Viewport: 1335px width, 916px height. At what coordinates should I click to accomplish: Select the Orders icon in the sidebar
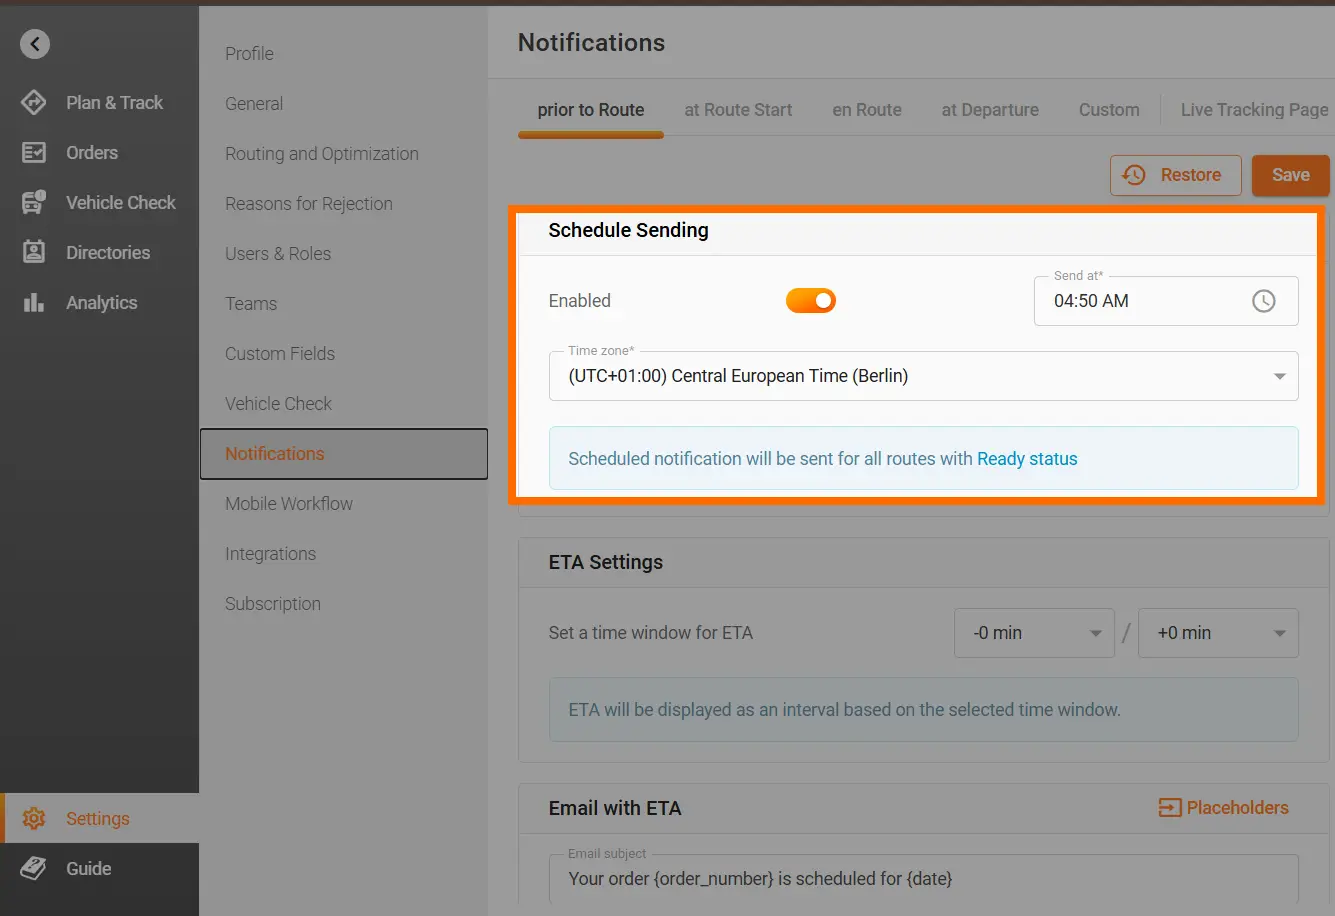coord(32,152)
